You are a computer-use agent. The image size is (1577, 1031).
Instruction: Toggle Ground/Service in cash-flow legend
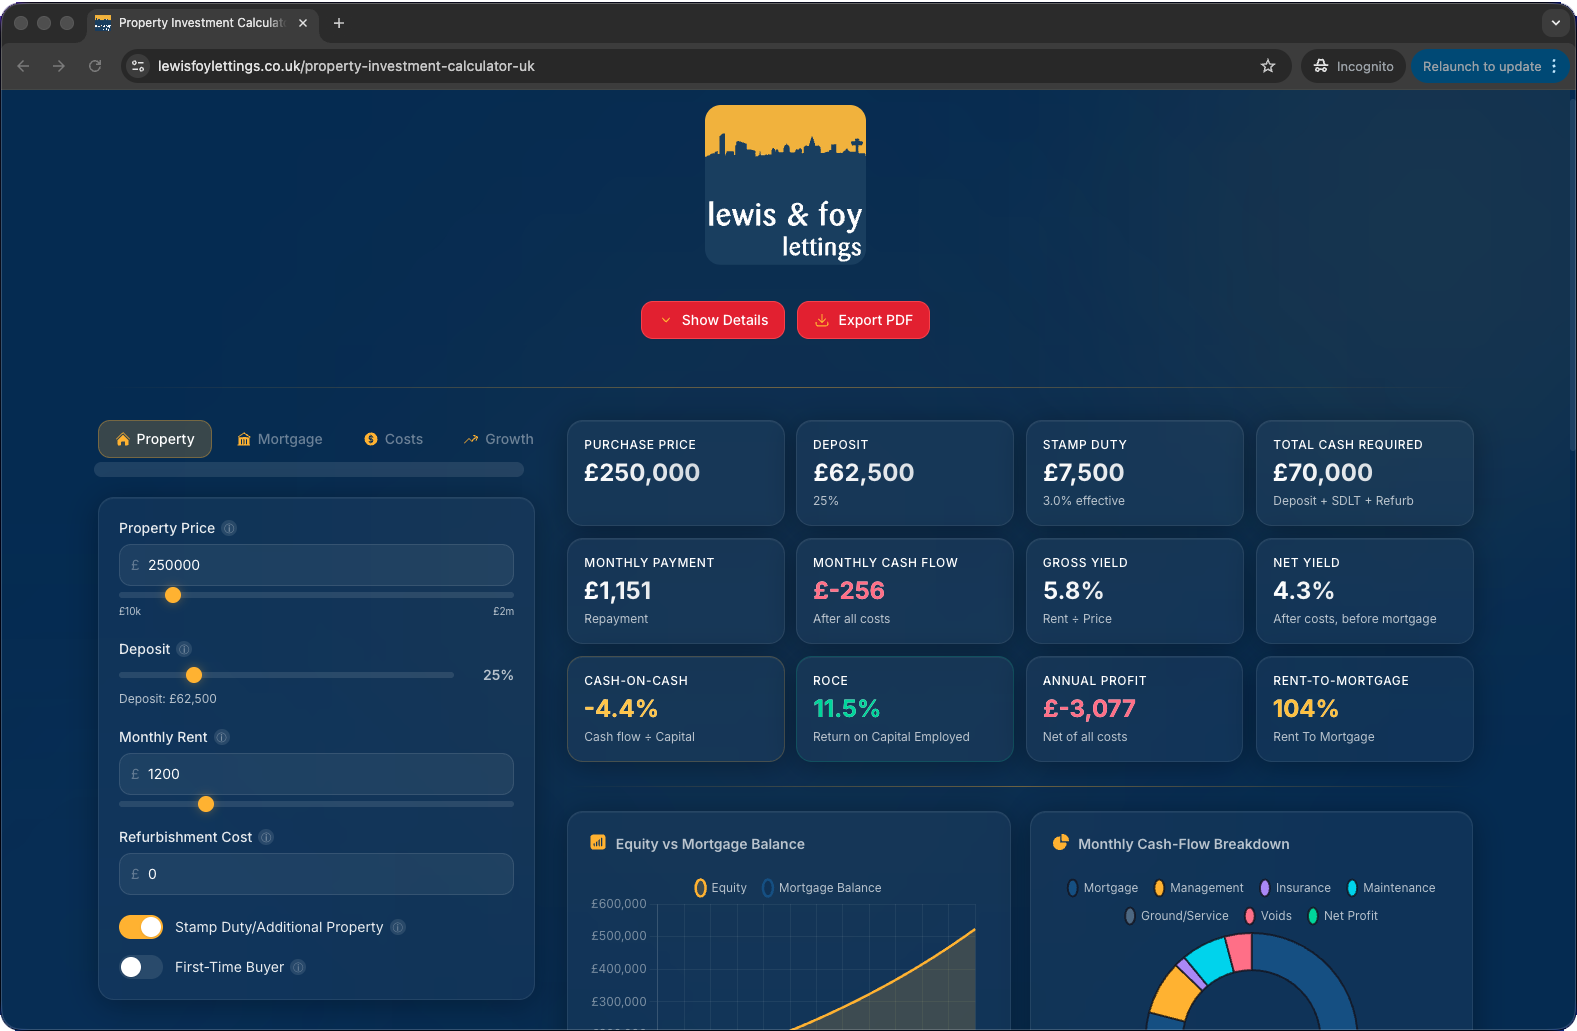pos(1176,916)
